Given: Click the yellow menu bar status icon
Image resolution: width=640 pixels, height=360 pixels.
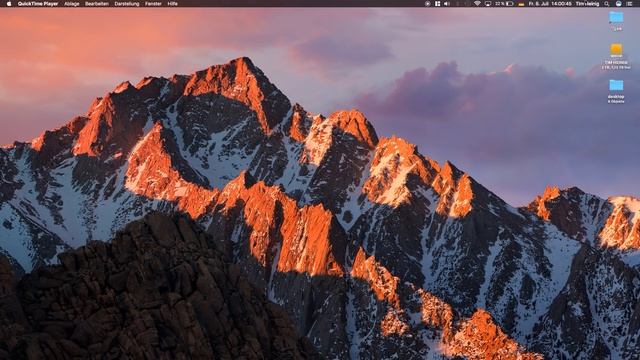Looking at the screenshot, I should [x=521, y=4].
